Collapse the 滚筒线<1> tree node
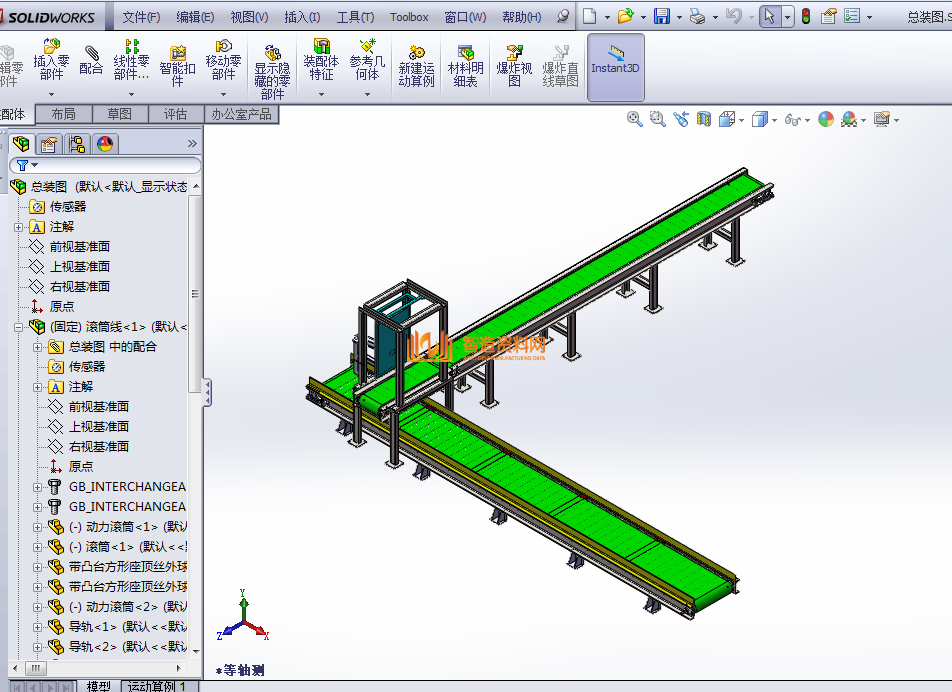The height and width of the screenshot is (692, 952). coord(19,327)
